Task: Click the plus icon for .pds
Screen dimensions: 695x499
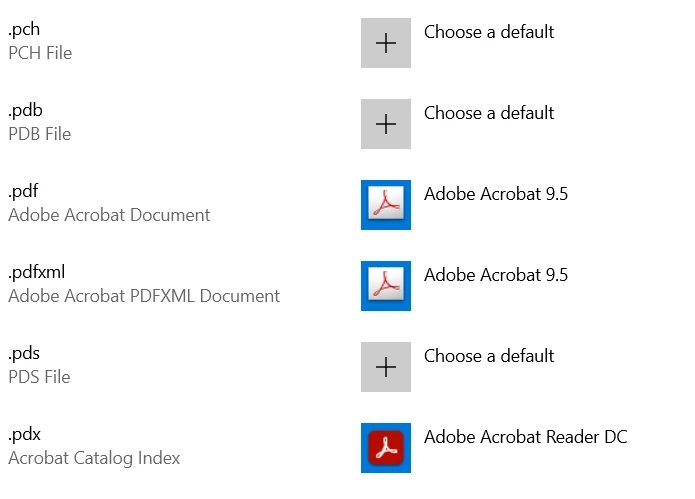Action: click(x=386, y=367)
